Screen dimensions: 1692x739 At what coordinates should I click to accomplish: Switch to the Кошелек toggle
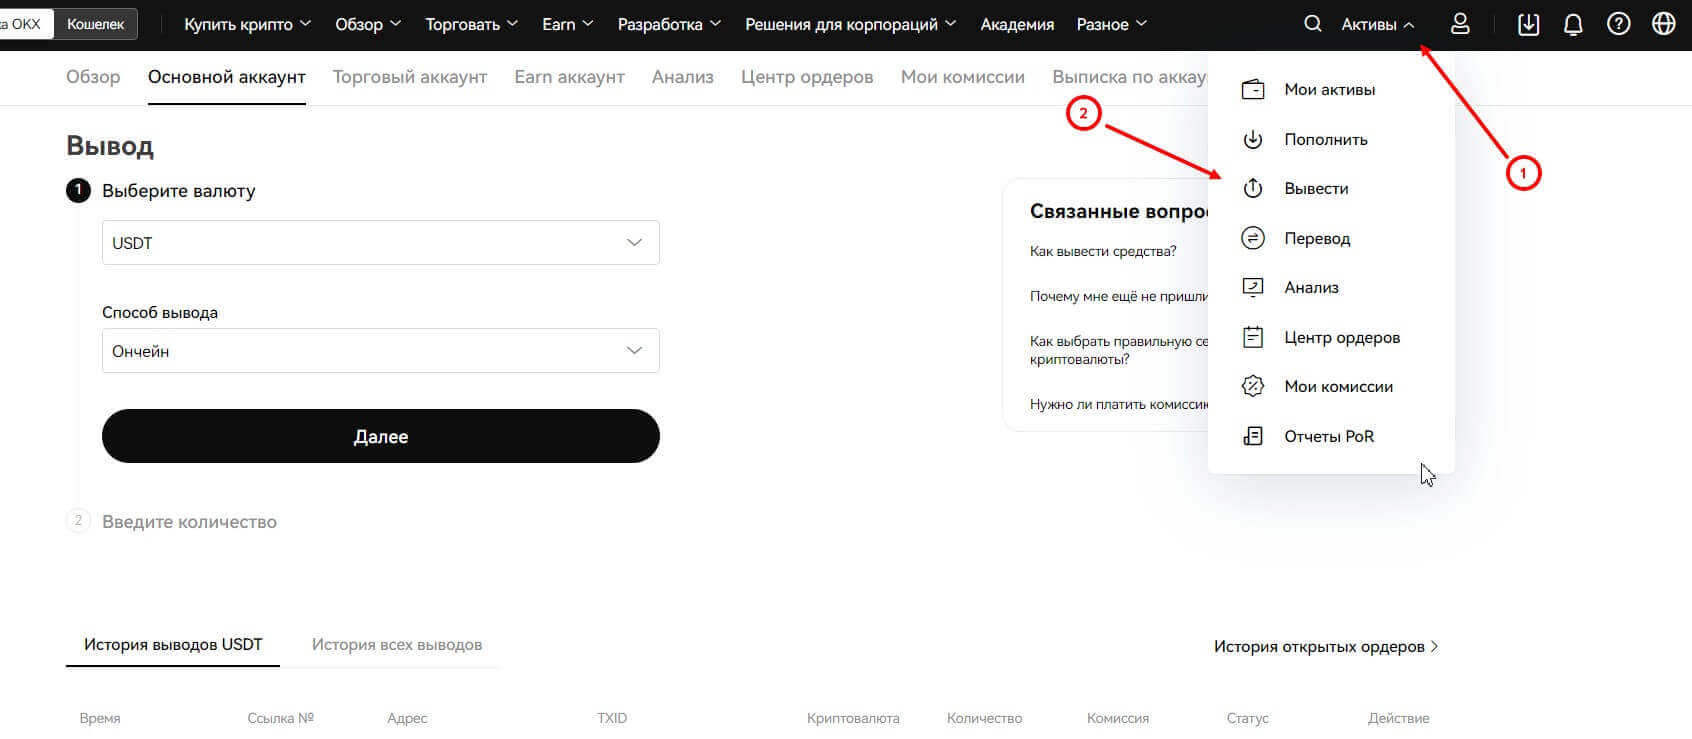(95, 24)
